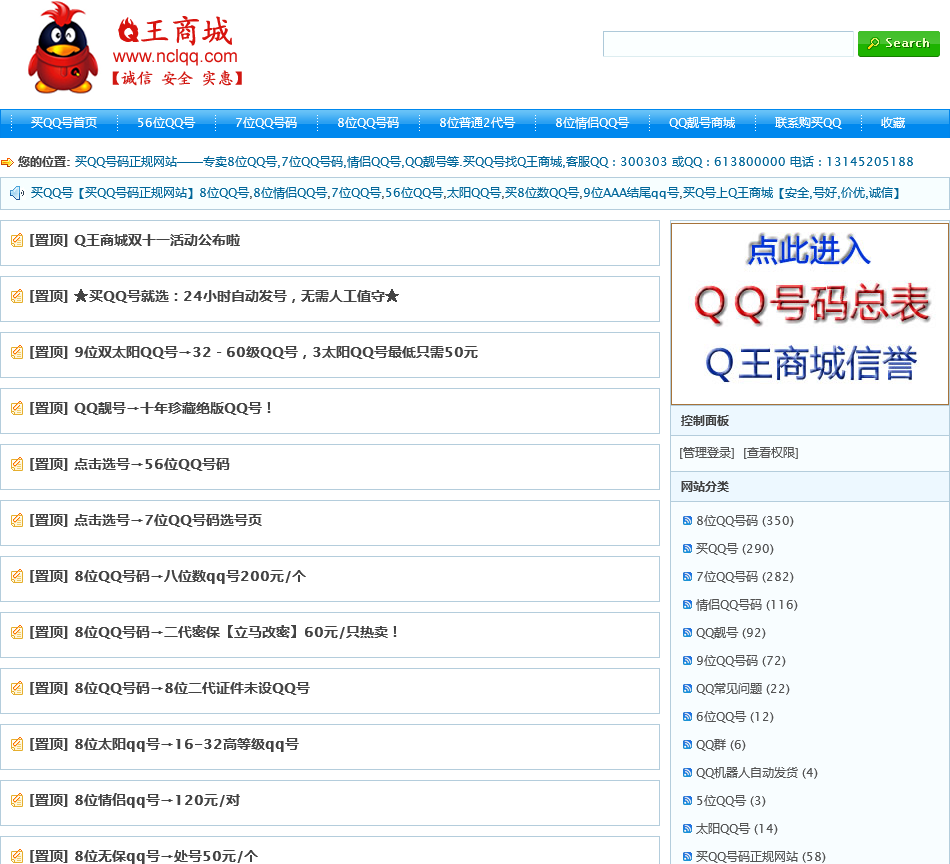Open category 5位QQ号 (3)
Viewport: 950px width, 864px height.
pos(731,800)
